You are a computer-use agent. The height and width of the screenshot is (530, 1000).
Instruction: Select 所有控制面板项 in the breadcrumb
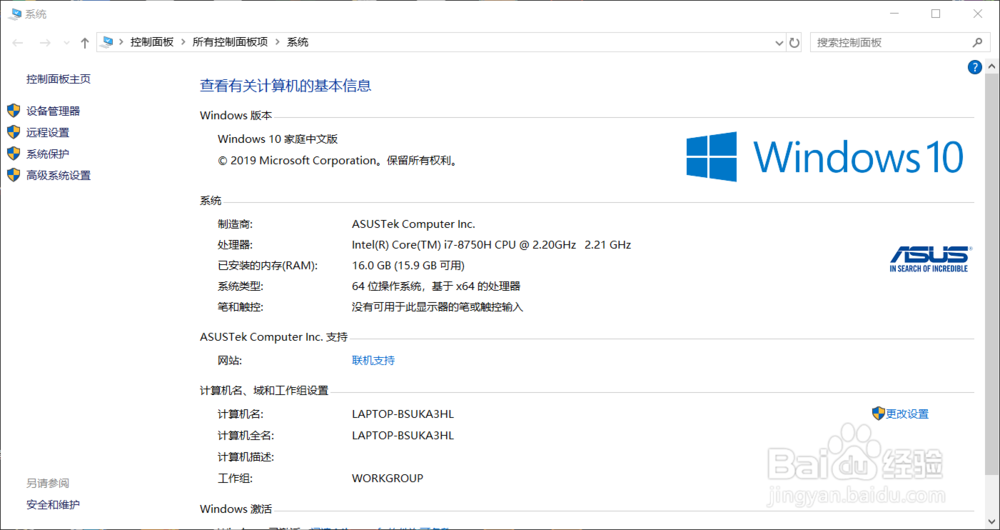click(230, 42)
